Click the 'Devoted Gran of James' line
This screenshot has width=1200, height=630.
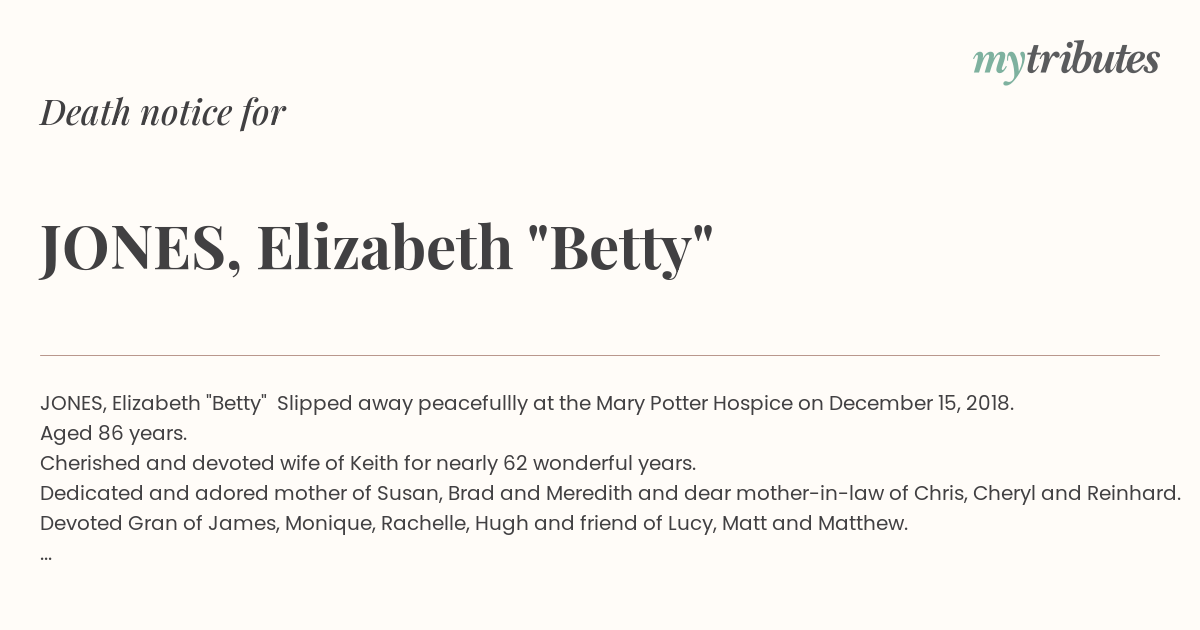(474, 523)
